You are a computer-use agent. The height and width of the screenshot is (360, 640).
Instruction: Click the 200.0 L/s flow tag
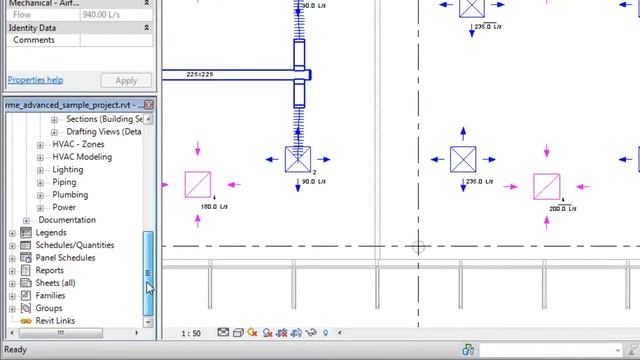coord(562,209)
